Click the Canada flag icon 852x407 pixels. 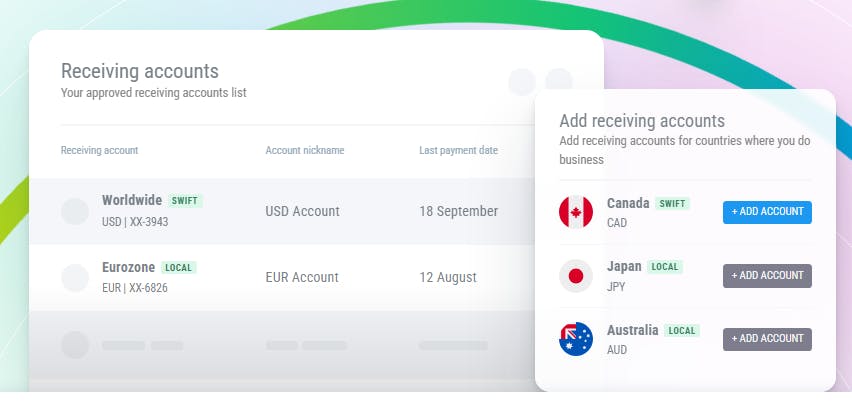(x=576, y=212)
